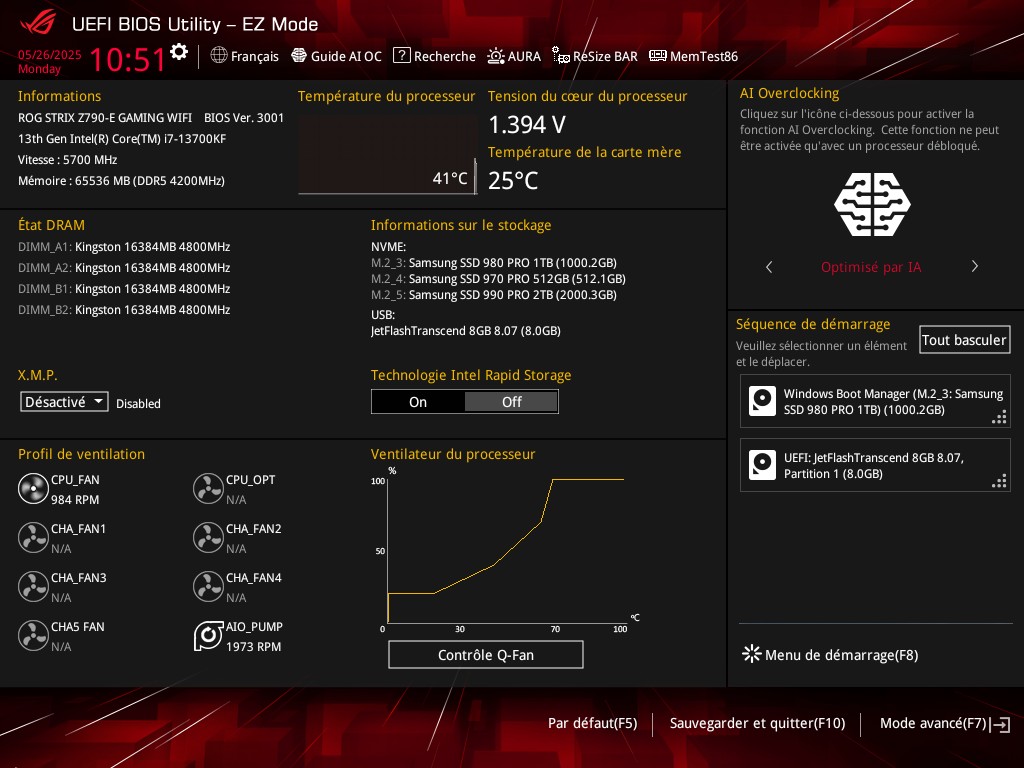Click the CPU_OPT fan icon
1024x768 pixels.
208,488
